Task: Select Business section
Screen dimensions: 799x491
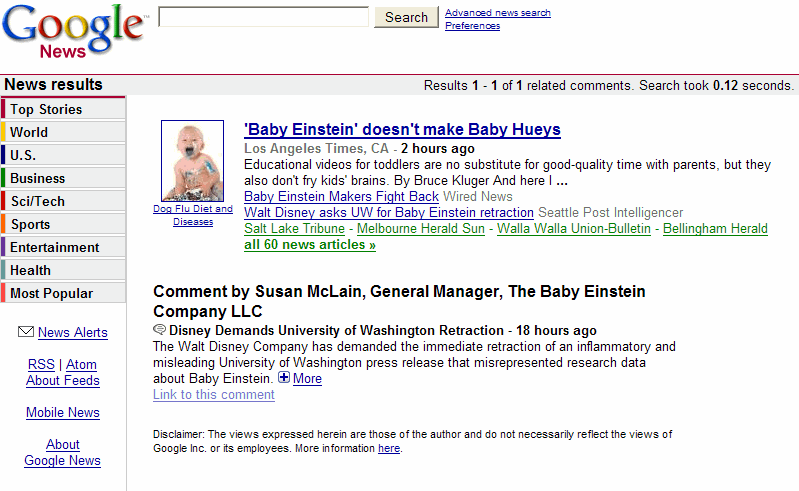Action: pyautogui.click(x=64, y=178)
